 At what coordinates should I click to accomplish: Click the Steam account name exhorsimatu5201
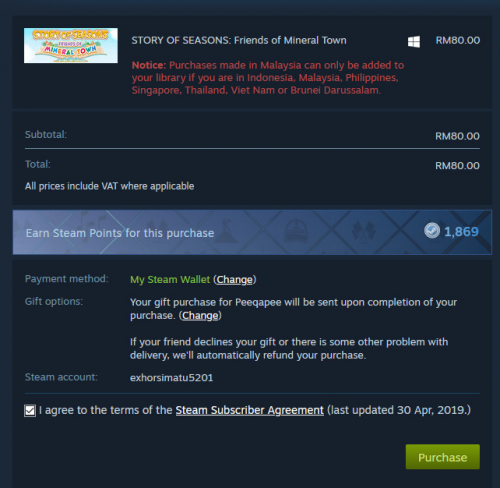click(171, 378)
